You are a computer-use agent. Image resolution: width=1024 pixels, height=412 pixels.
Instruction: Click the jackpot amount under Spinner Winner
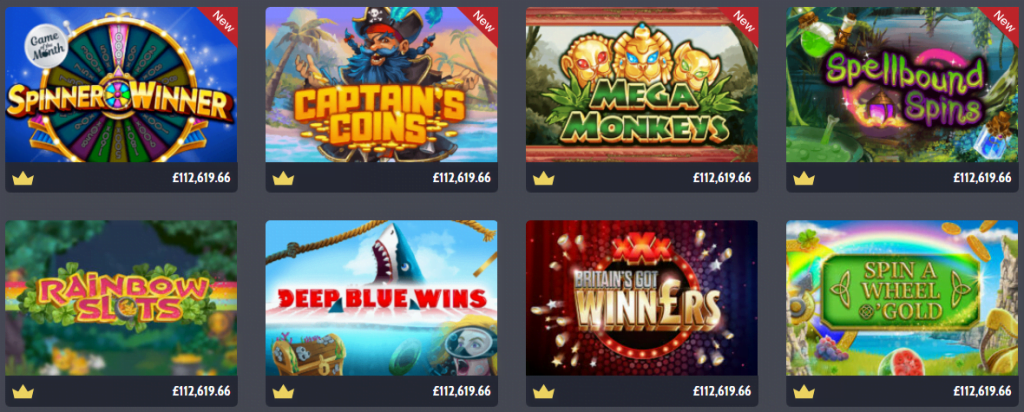(x=201, y=178)
